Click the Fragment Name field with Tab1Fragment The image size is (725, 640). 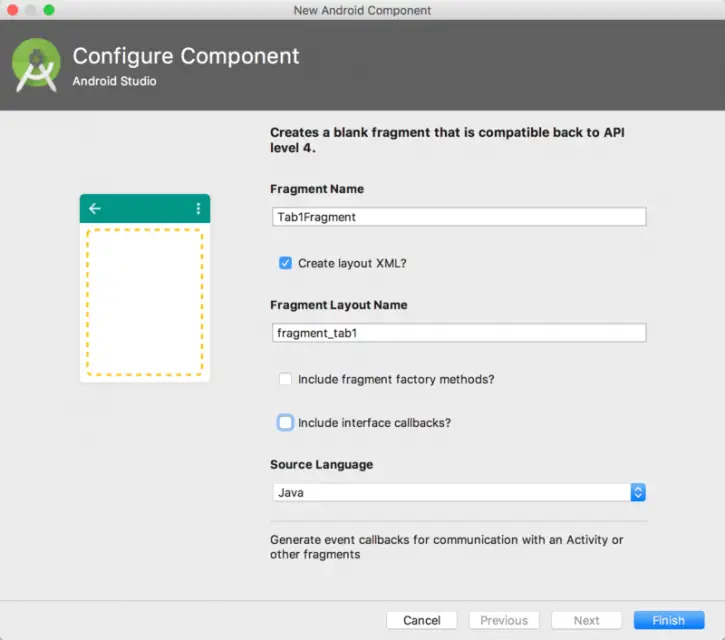[x=458, y=217]
